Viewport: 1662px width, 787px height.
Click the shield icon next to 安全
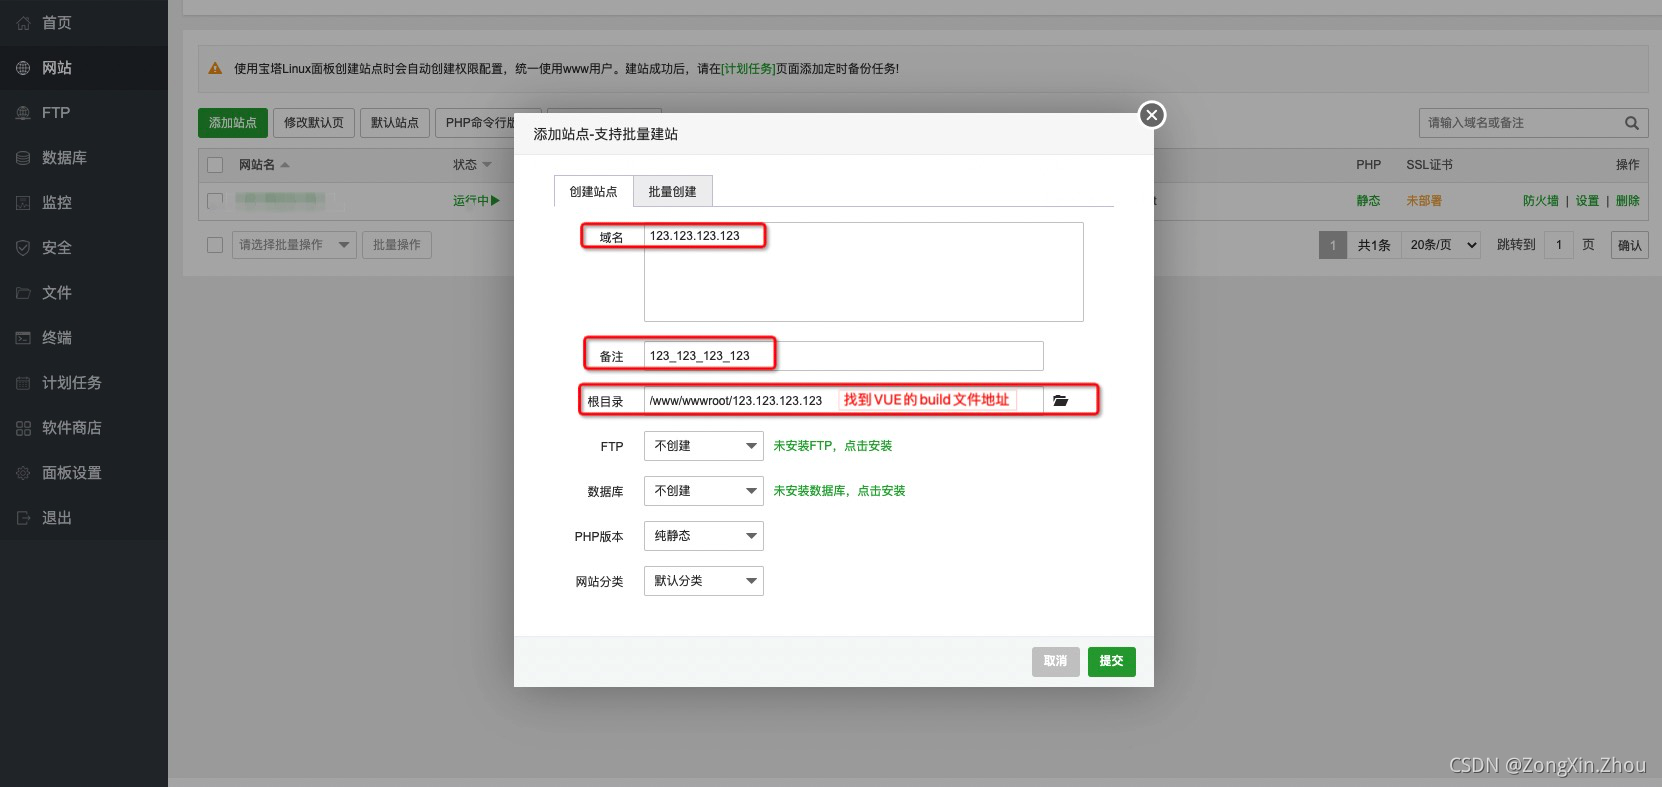coord(23,248)
